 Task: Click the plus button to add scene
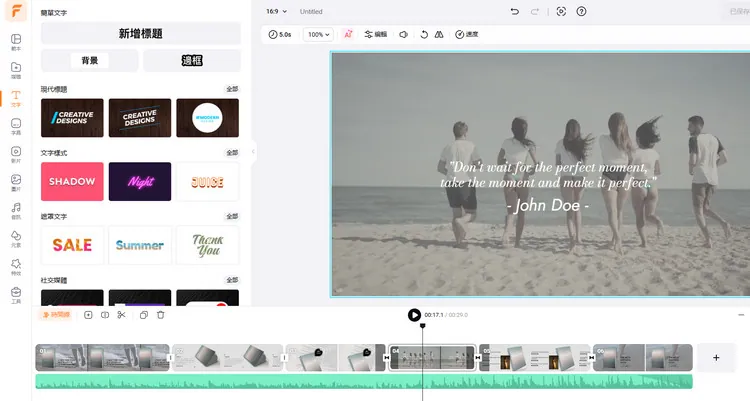716,357
